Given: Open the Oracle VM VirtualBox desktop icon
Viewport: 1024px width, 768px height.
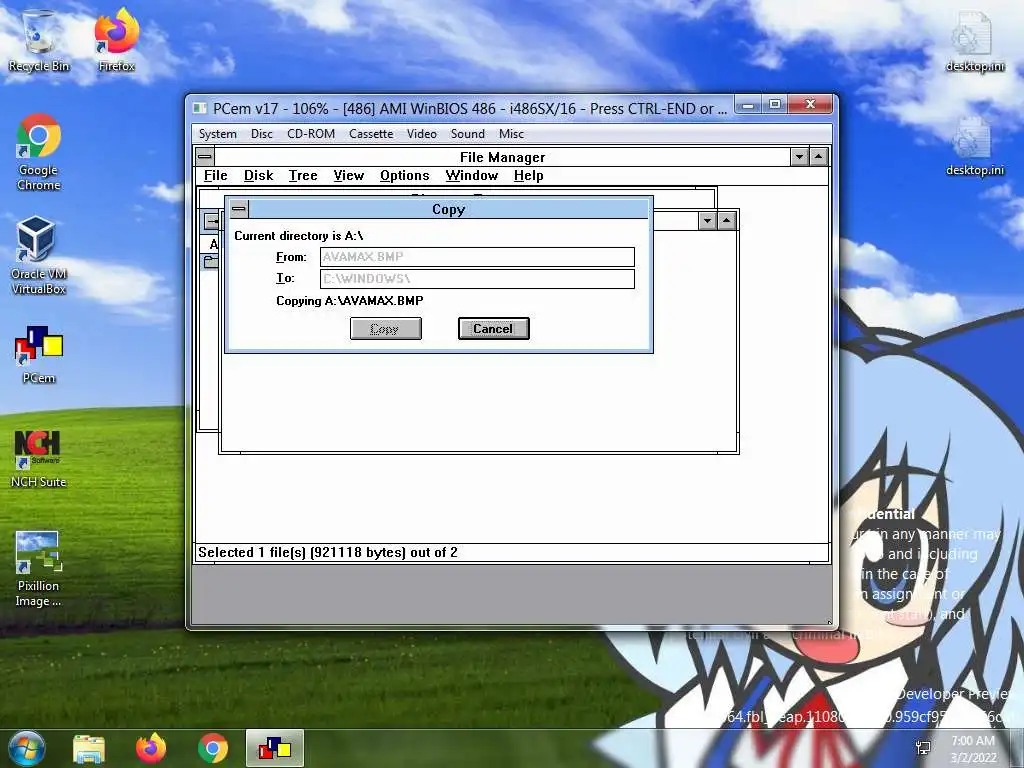Looking at the screenshot, I should [39, 256].
